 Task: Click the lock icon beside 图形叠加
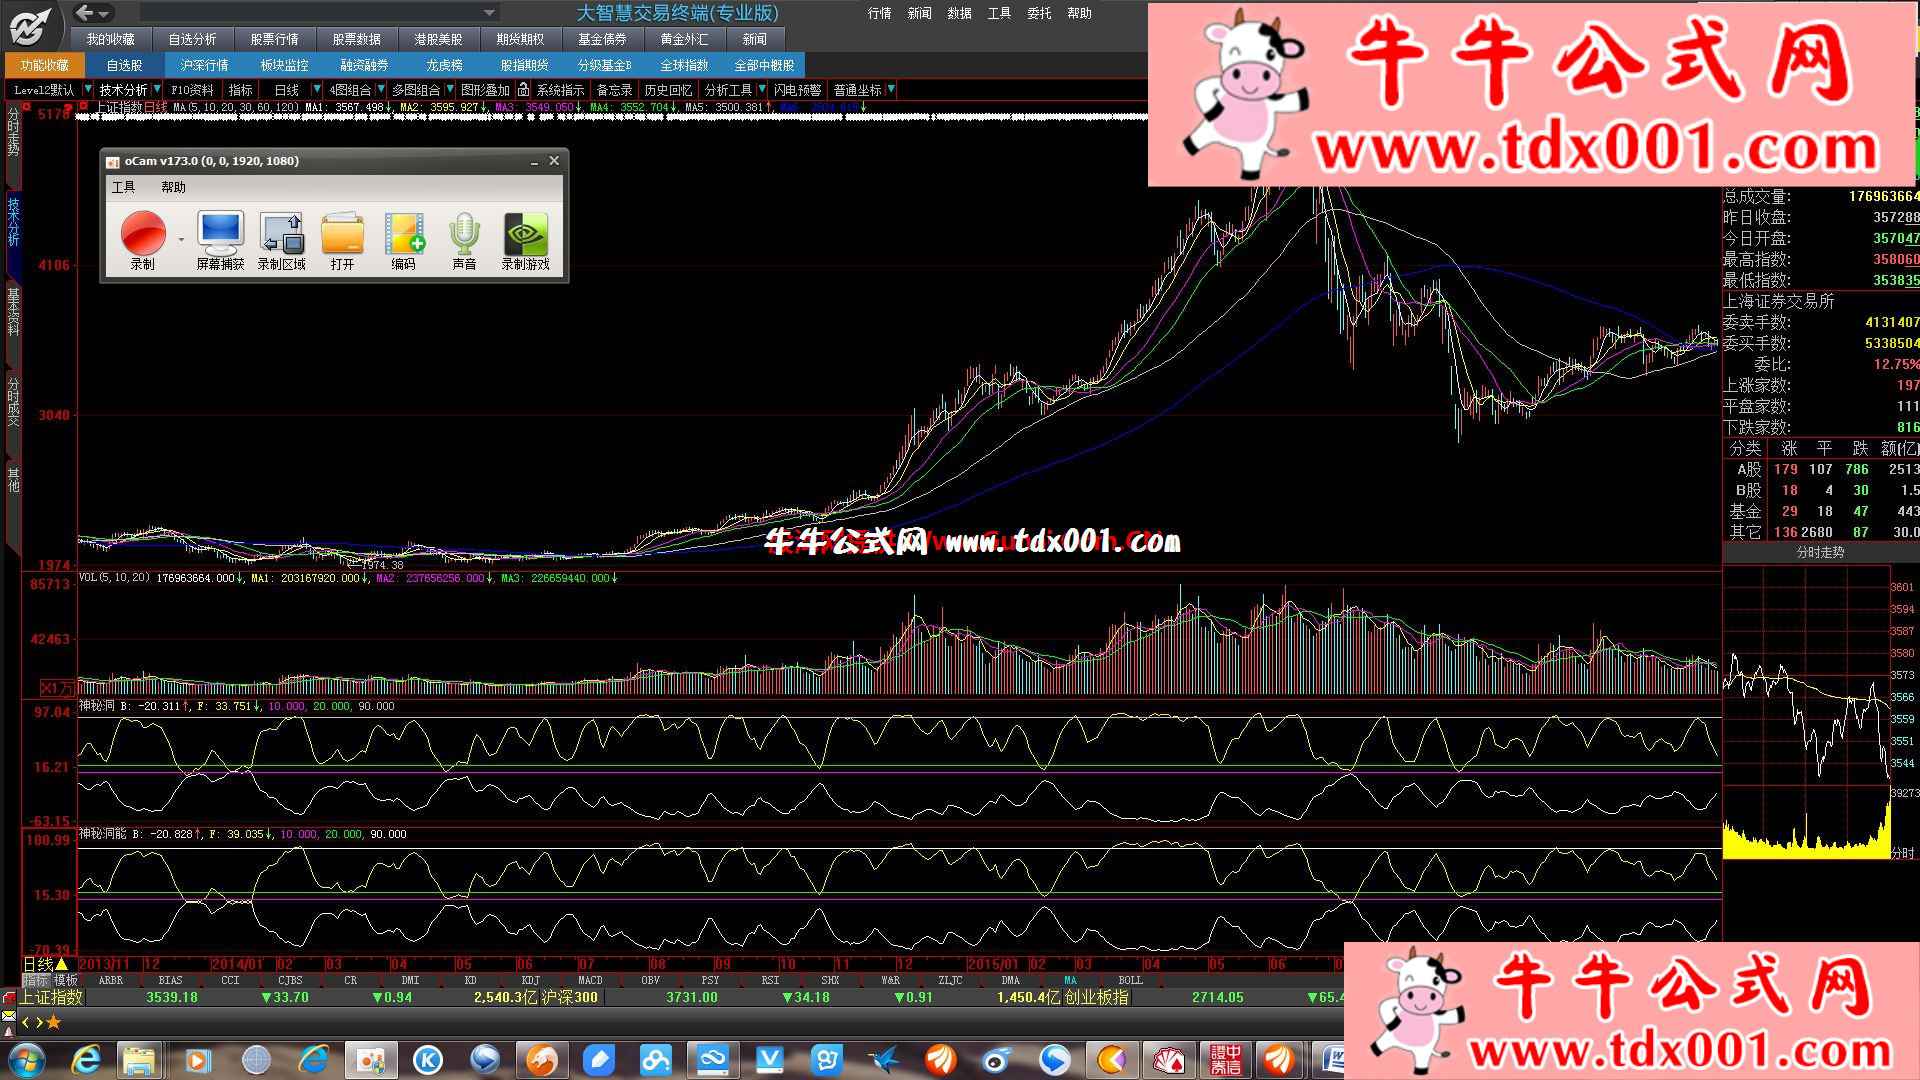(523, 90)
